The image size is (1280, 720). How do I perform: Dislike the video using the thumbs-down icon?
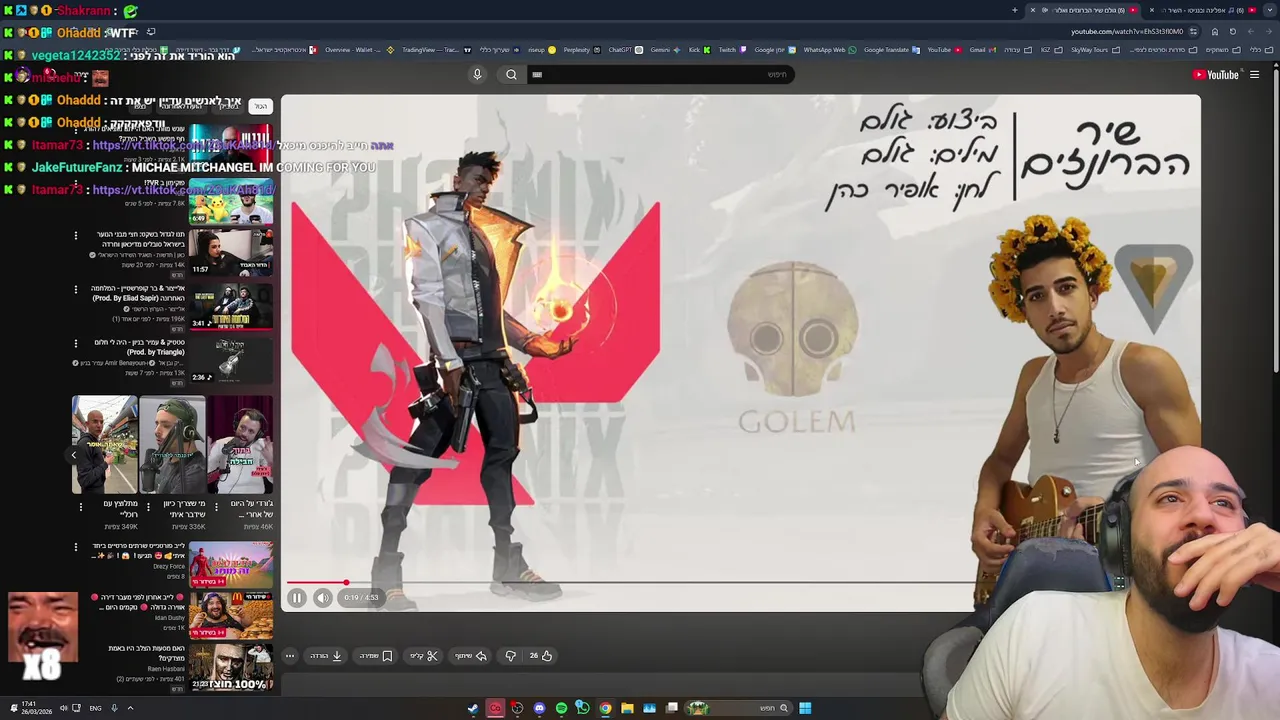[x=511, y=656]
